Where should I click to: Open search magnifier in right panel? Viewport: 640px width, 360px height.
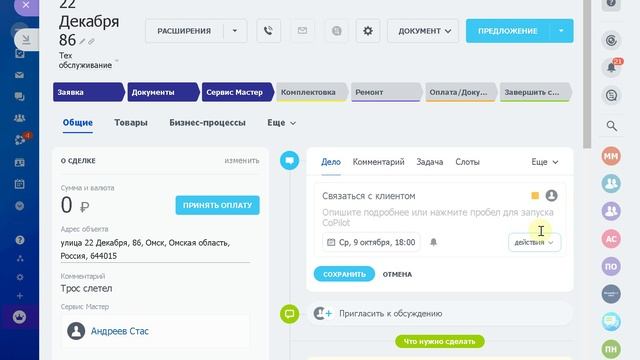tap(611, 126)
